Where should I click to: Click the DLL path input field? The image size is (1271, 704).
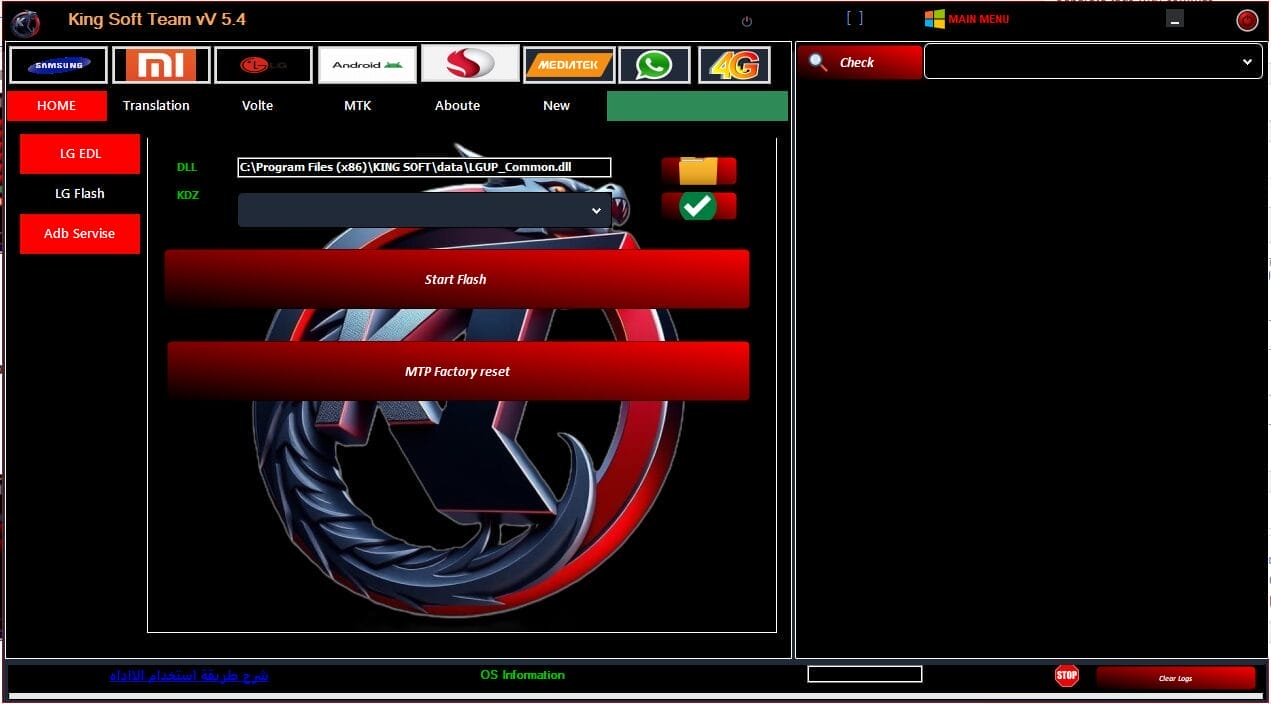click(x=424, y=167)
